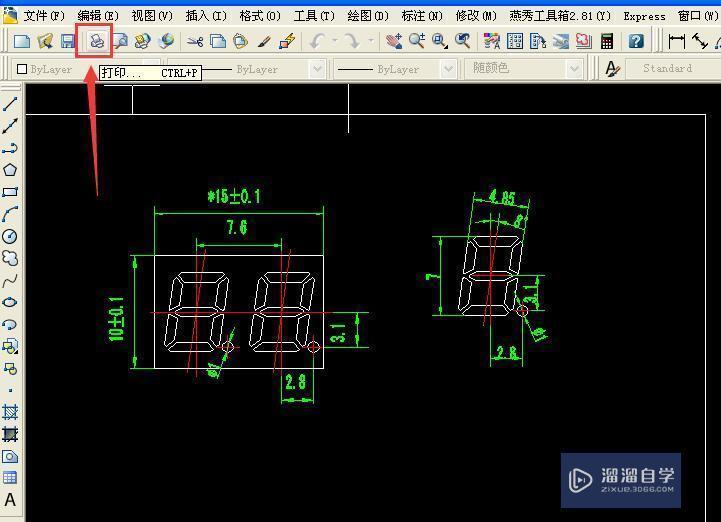Expand the lineweight ByLayer dropdown
This screenshot has height=522, width=721.
pos(447,69)
